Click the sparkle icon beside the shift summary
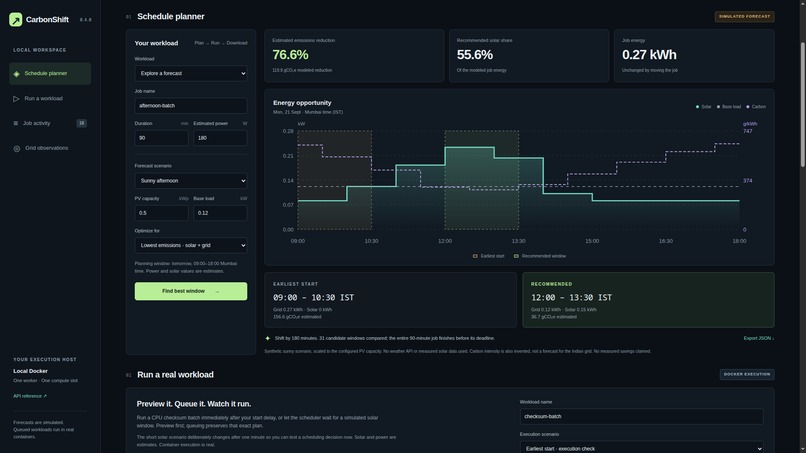The image size is (806, 453). (267, 338)
